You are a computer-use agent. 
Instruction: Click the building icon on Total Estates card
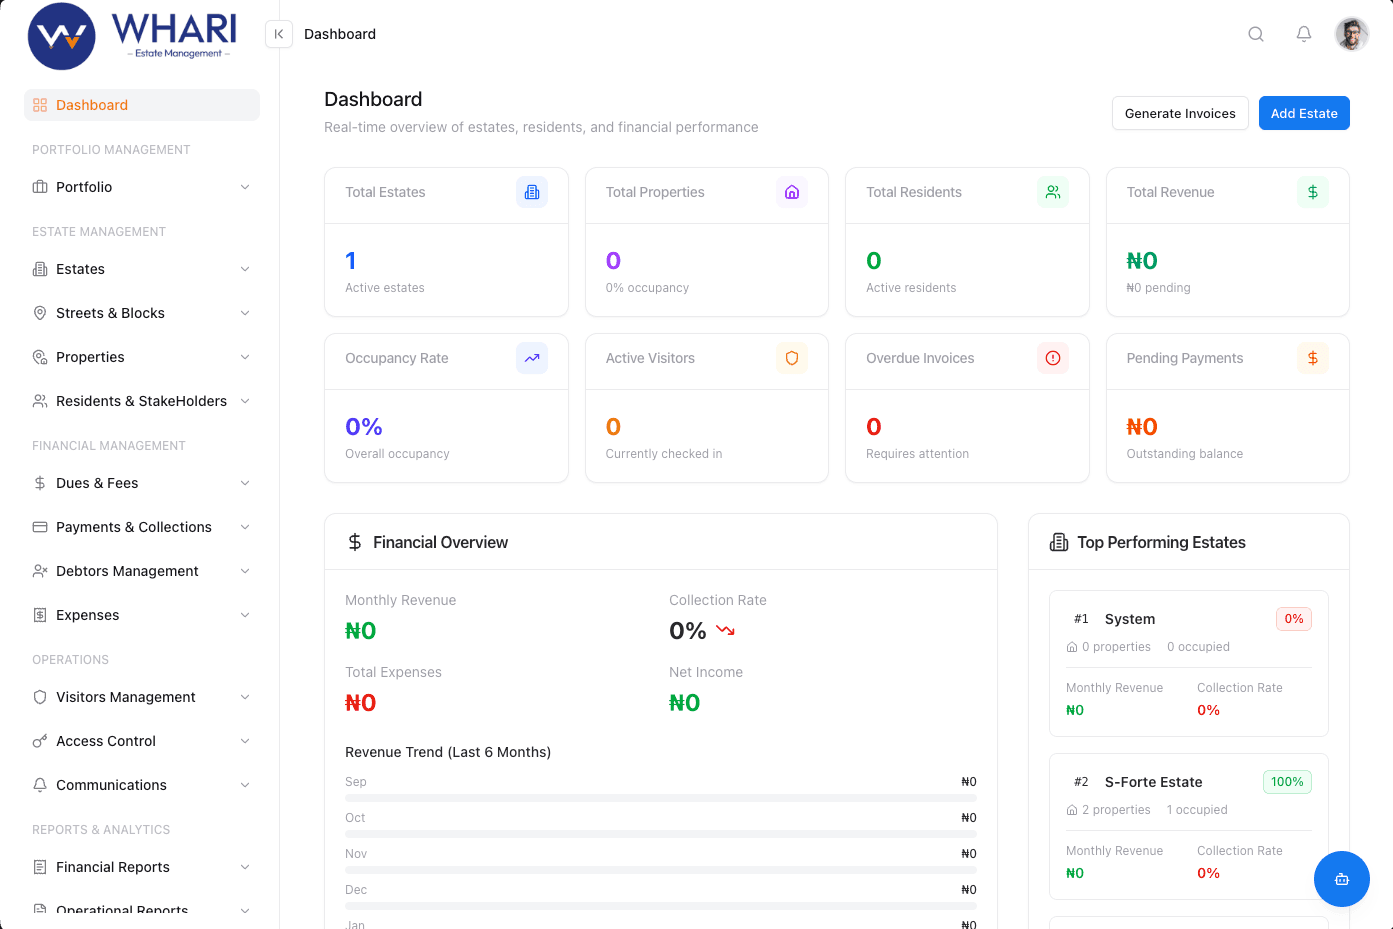tap(531, 191)
